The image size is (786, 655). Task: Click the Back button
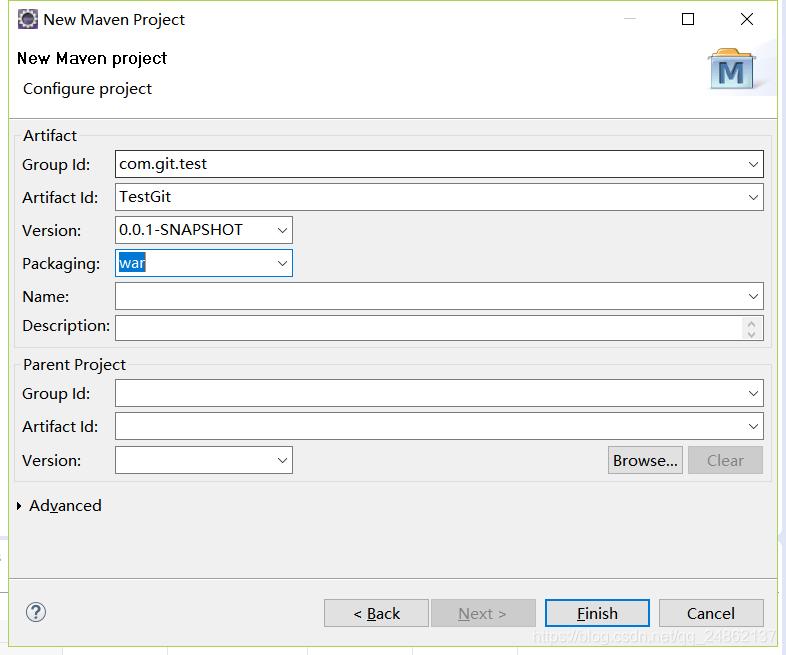point(376,613)
